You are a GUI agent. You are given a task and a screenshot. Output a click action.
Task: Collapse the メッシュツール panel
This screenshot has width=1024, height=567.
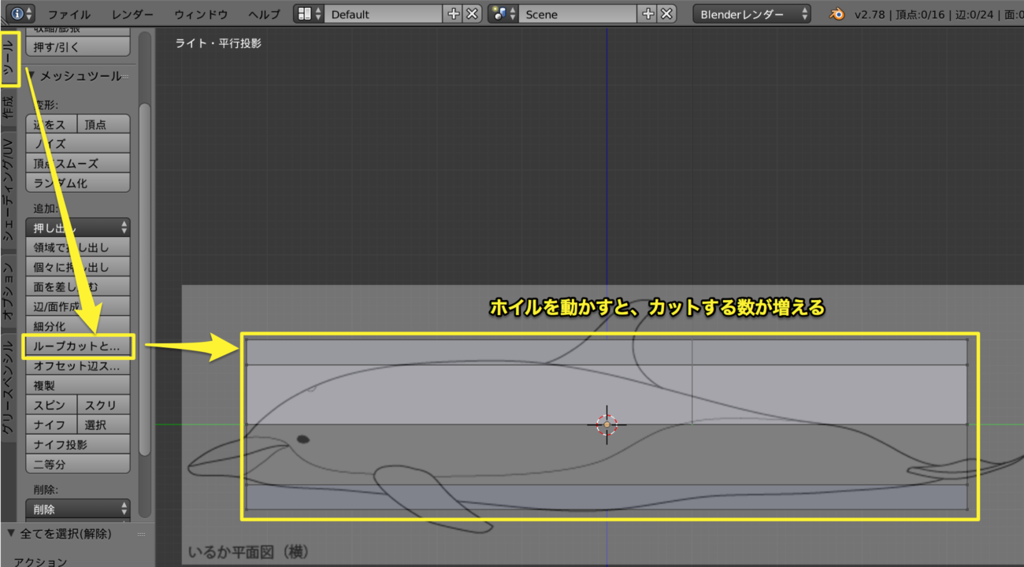click(31, 76)
